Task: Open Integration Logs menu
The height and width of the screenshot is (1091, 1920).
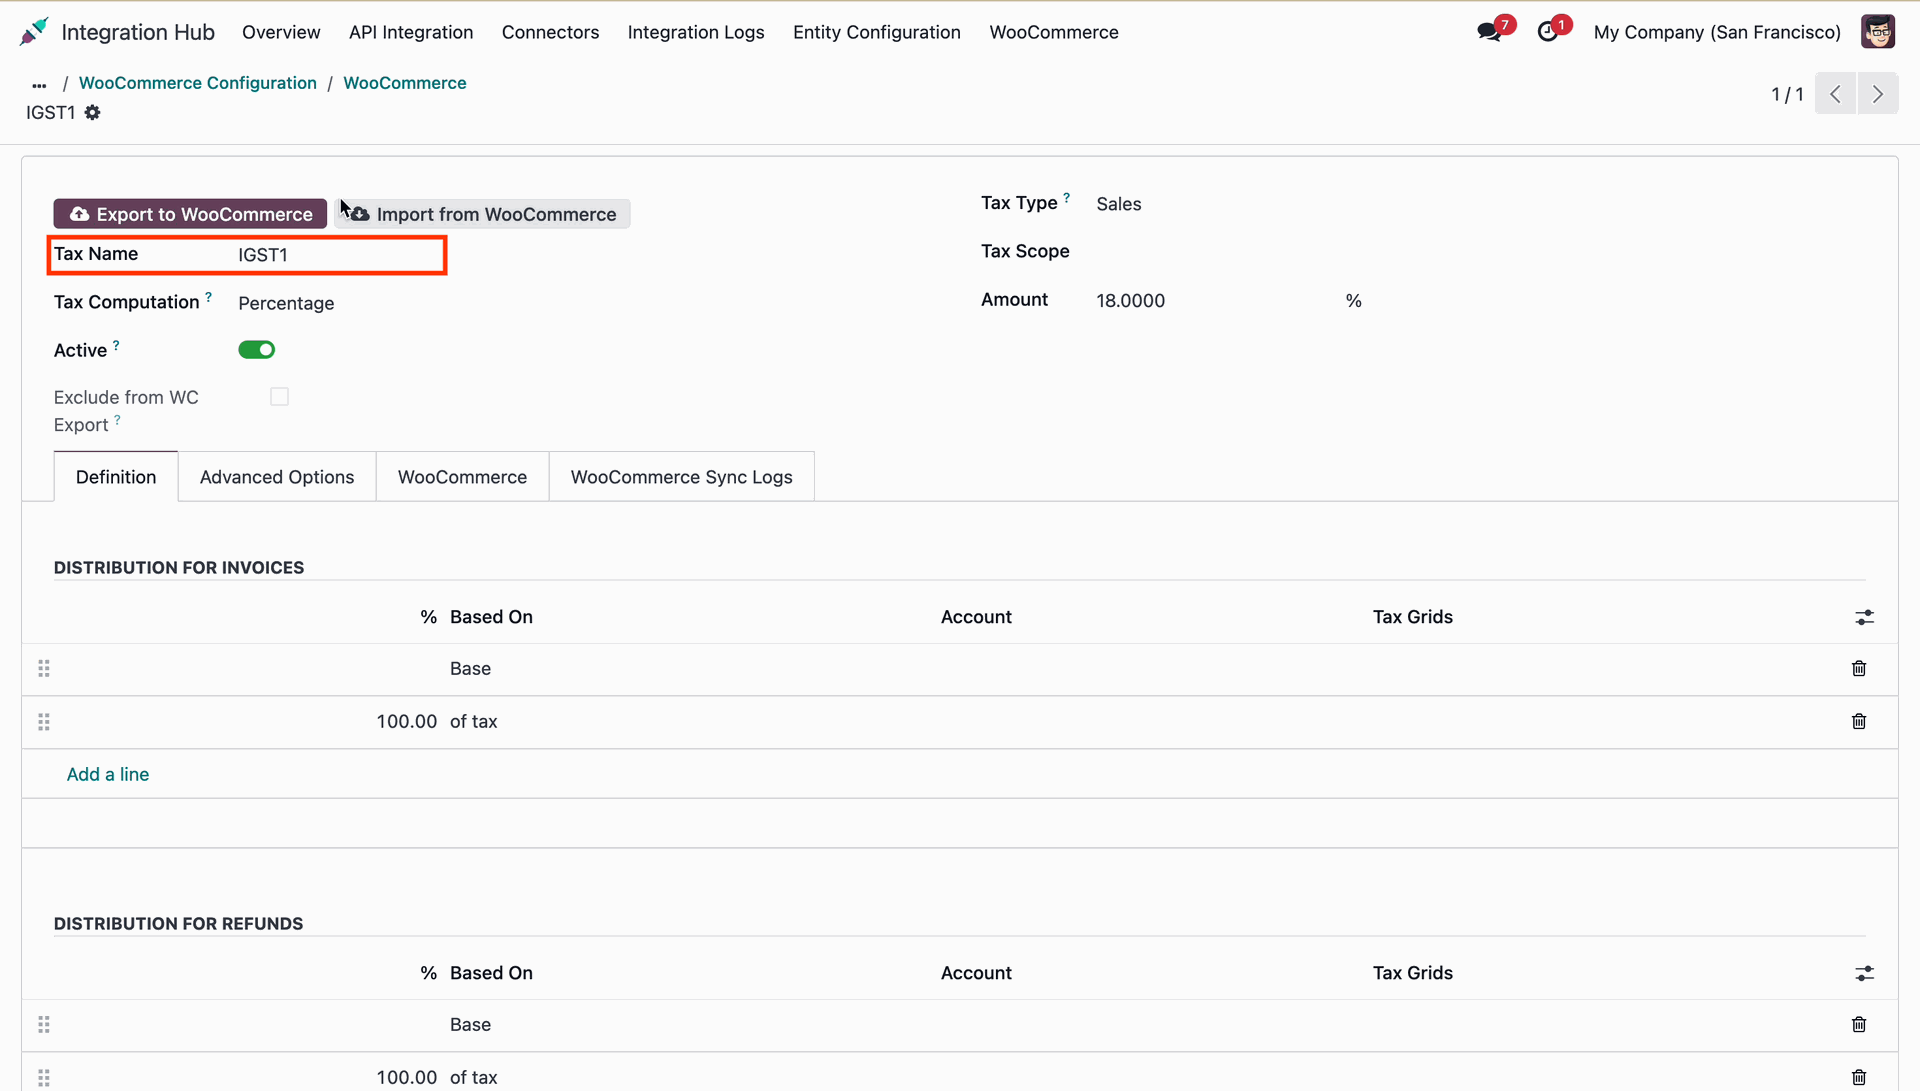Action: (696, 32)
